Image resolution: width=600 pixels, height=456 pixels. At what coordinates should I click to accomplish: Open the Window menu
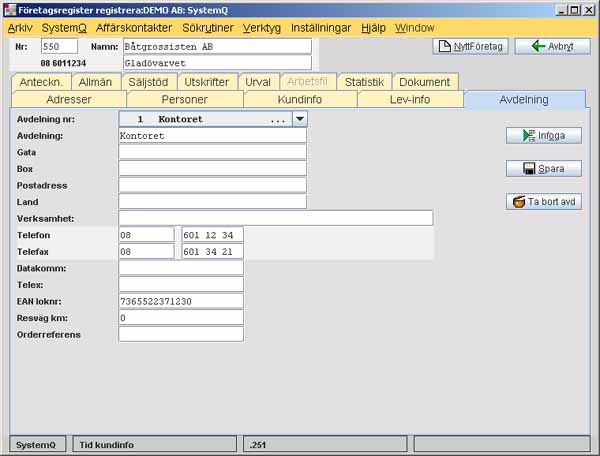click(414, 28)
